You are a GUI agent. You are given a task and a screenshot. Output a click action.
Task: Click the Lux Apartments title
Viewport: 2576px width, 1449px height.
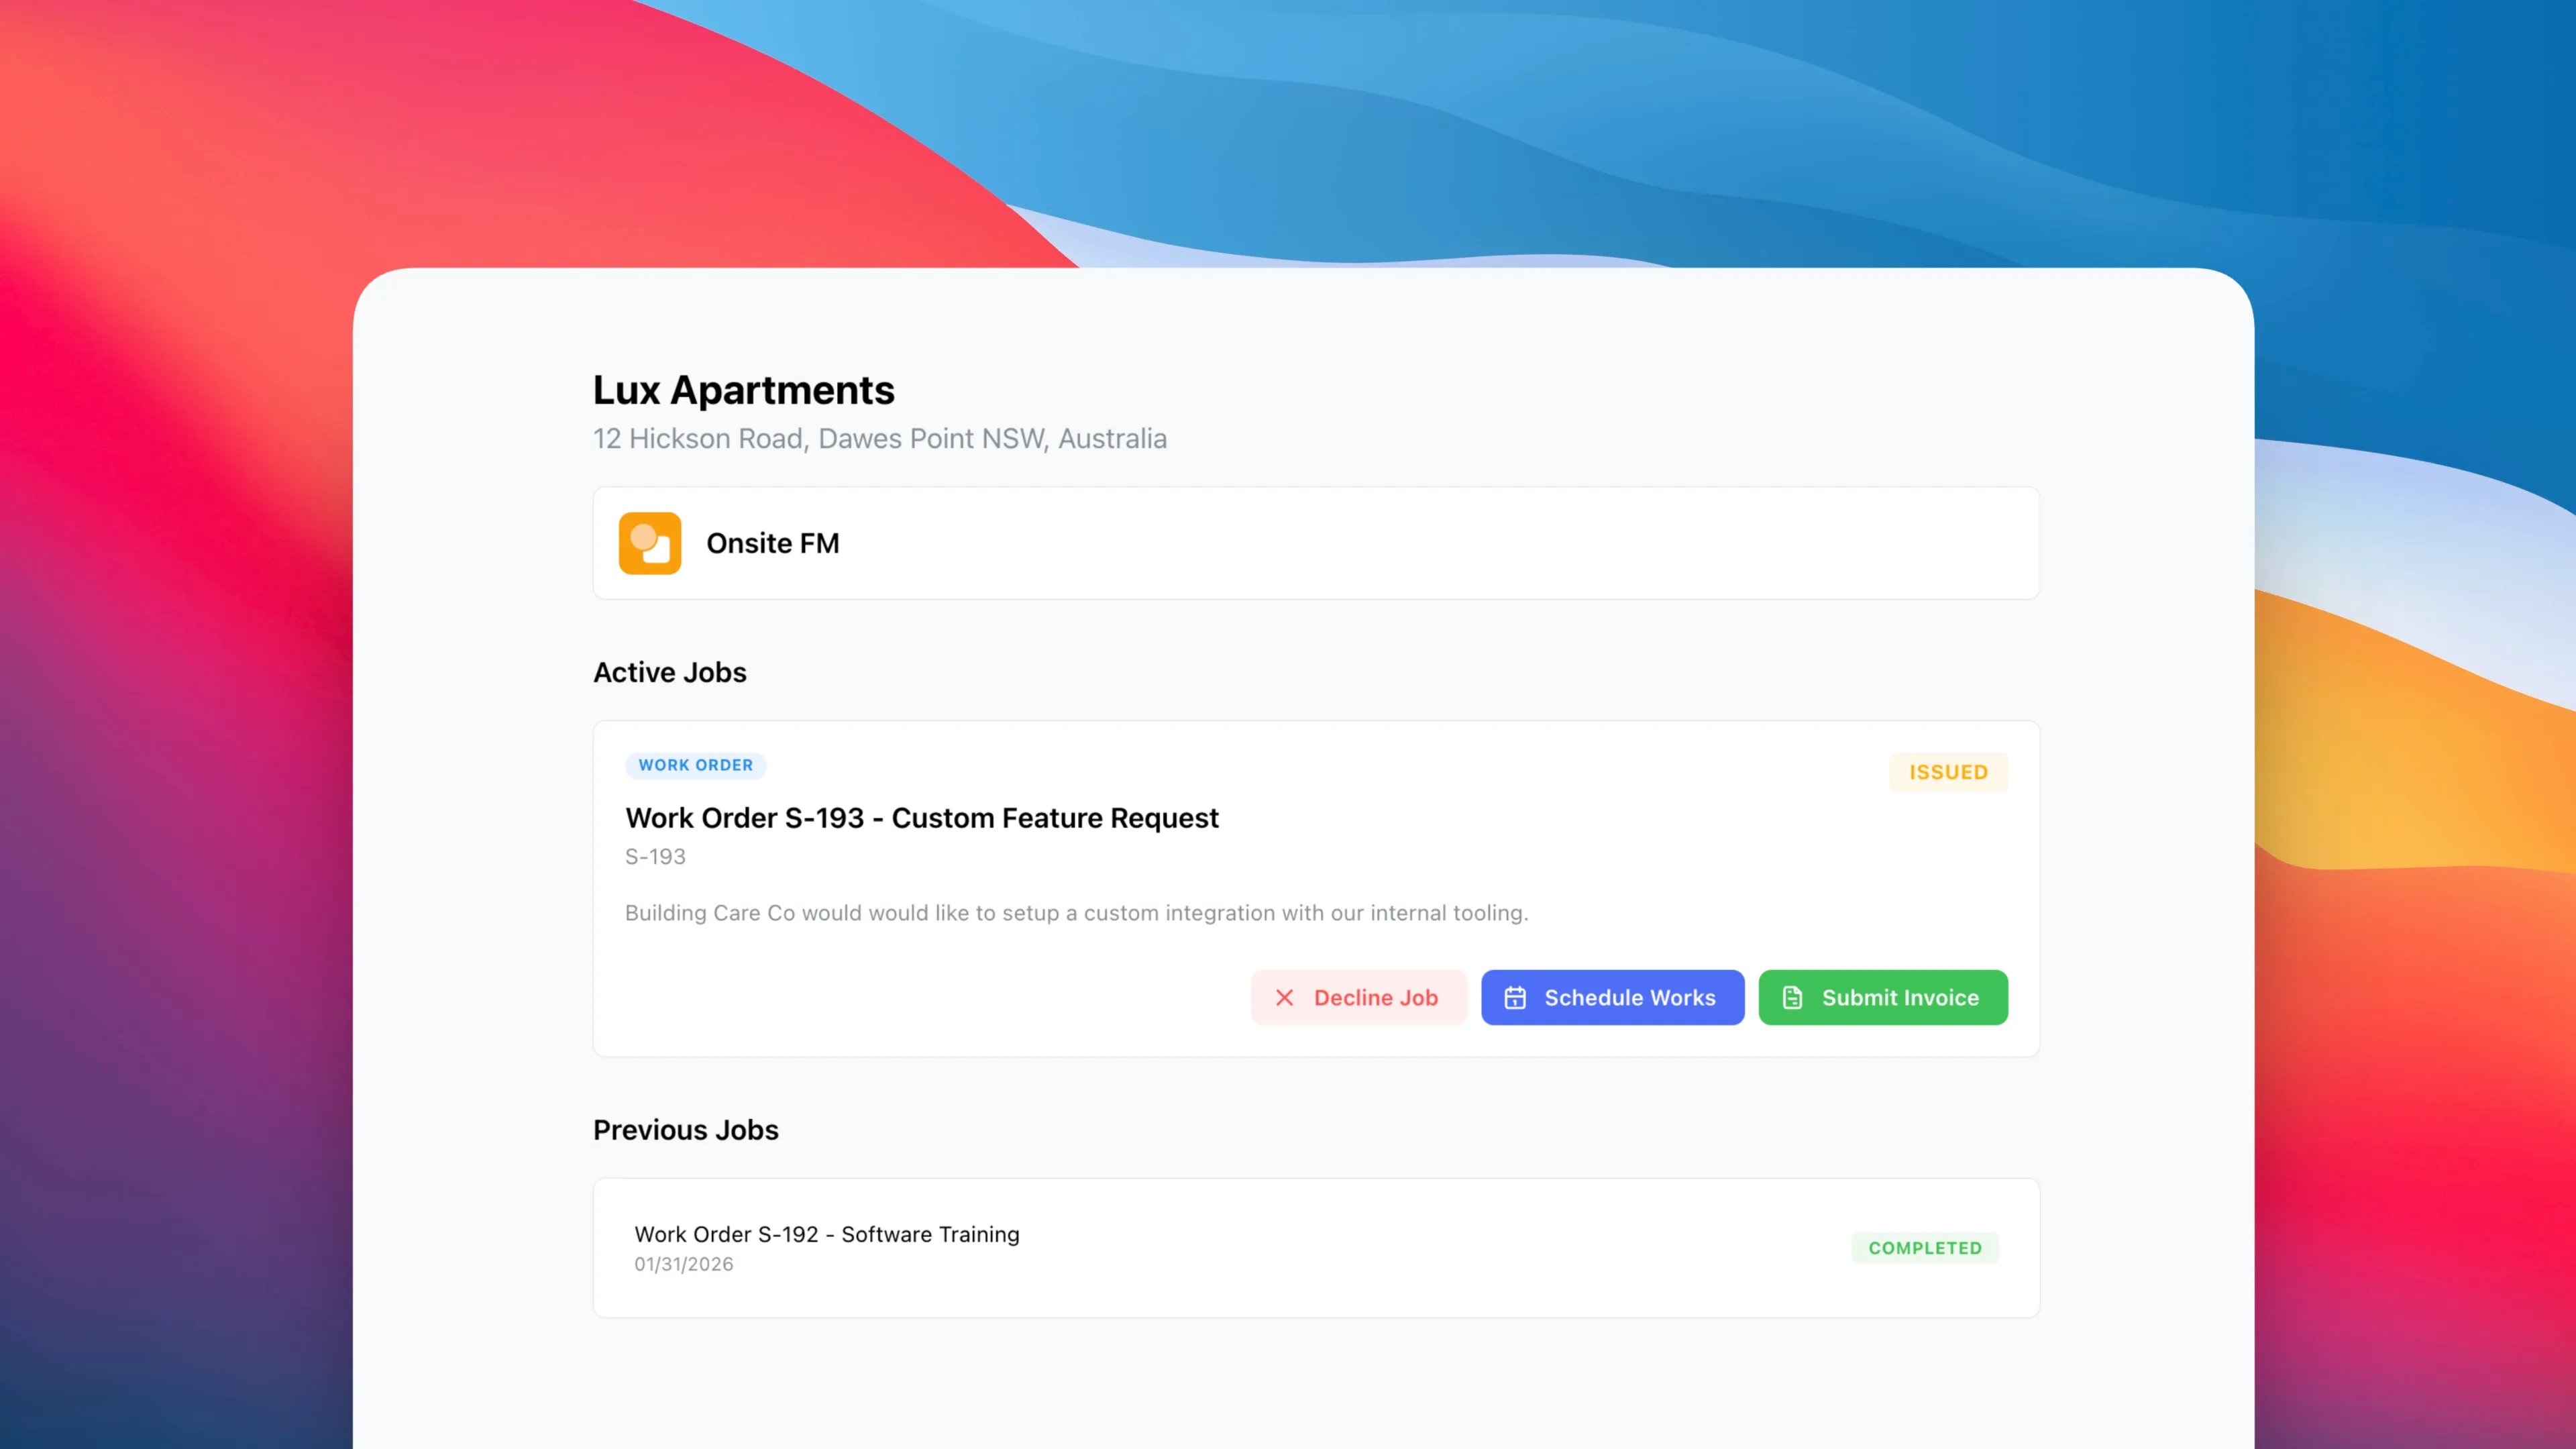[744, 391]
